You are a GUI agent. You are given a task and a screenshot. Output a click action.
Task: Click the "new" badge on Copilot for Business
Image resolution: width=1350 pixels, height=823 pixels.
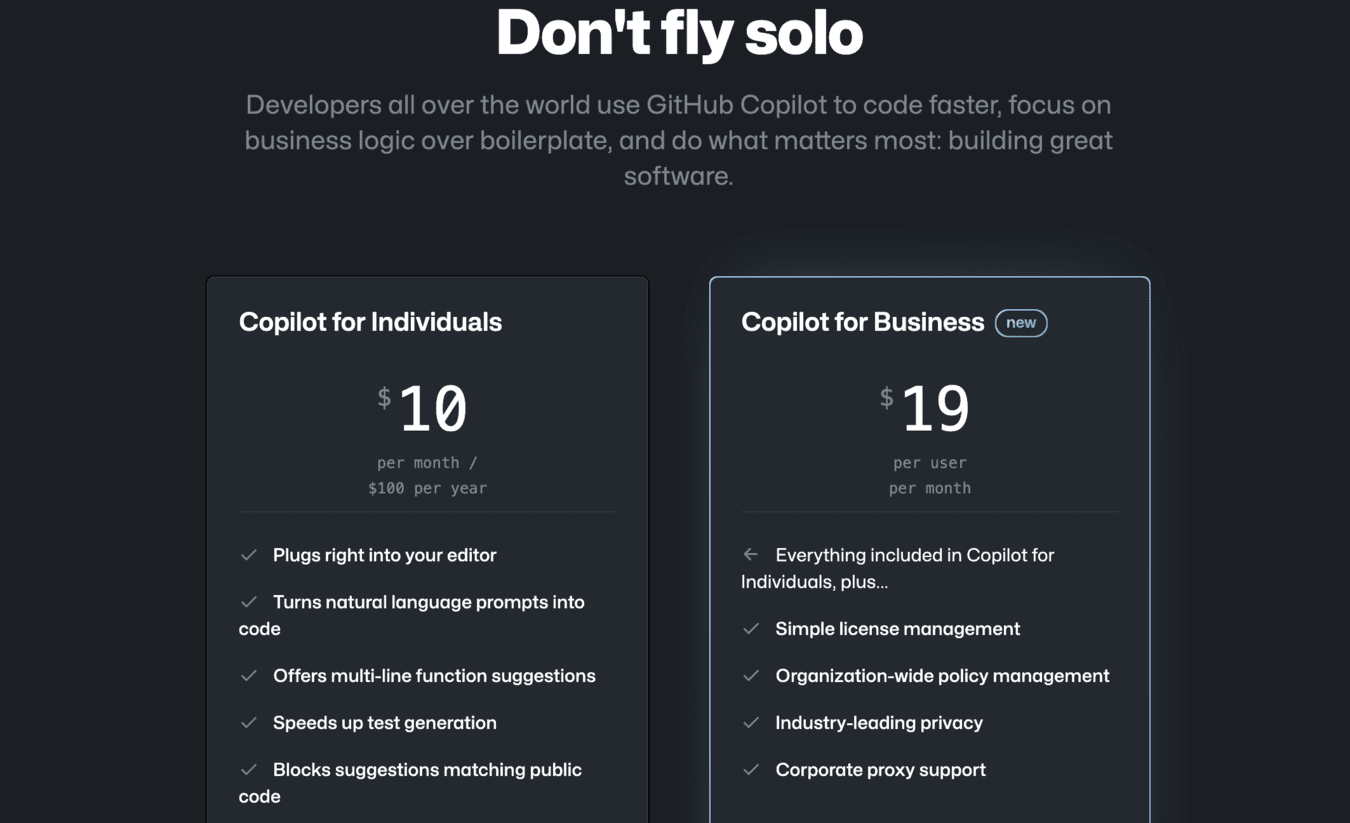[1021, 323]
